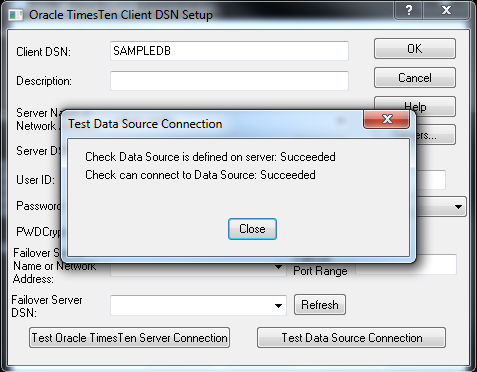Click the empty Description text field

229,81
